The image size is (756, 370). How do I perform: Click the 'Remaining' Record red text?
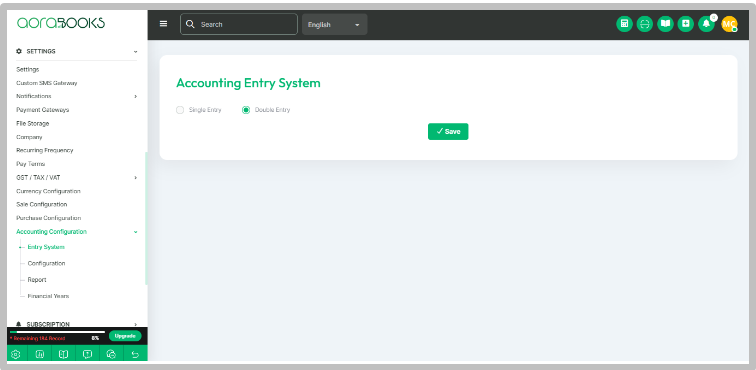[x=38, y=339]
